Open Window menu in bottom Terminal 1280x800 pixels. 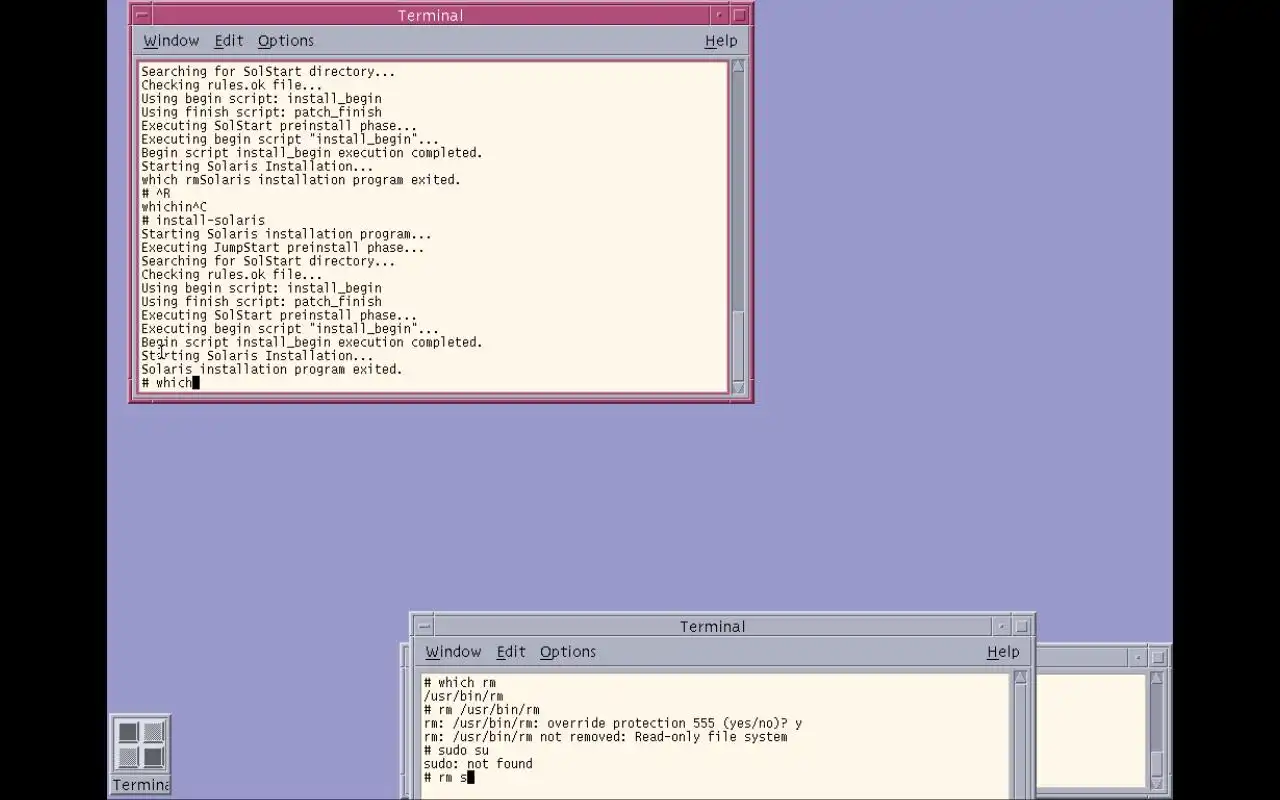[x=453, y=652]
